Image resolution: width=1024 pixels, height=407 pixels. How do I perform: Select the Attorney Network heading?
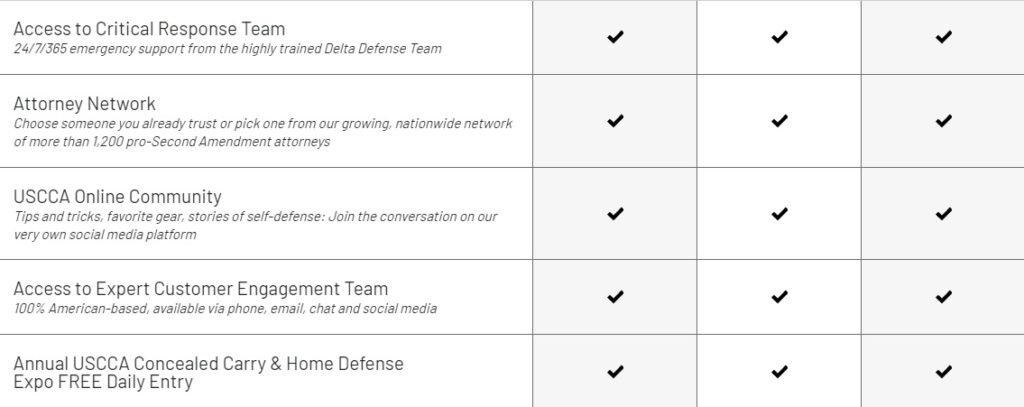pyautogui.click(x=84, y=104)
